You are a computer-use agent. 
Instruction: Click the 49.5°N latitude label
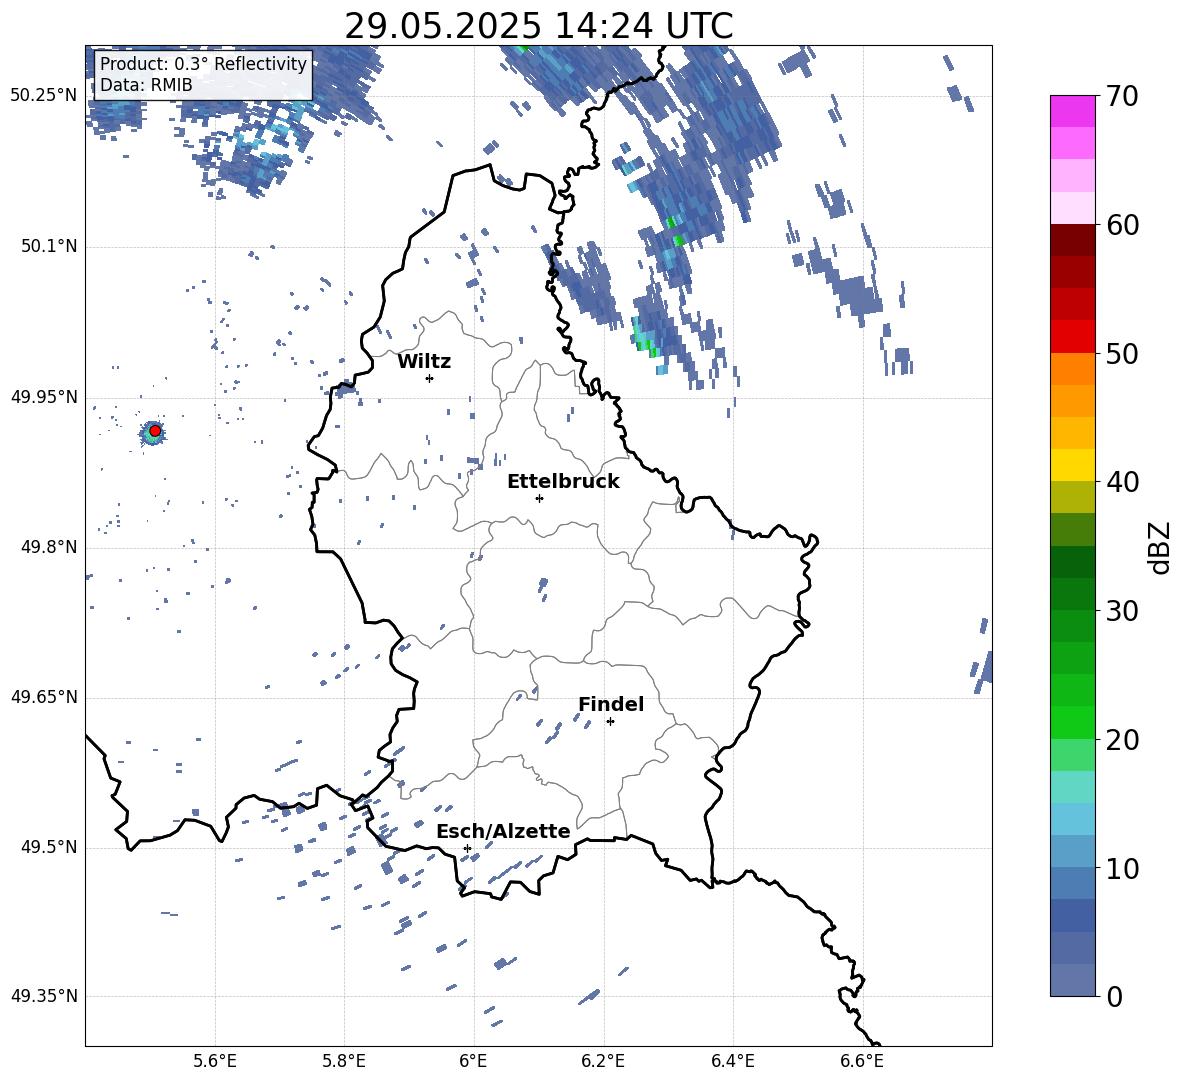coord(49,847)
